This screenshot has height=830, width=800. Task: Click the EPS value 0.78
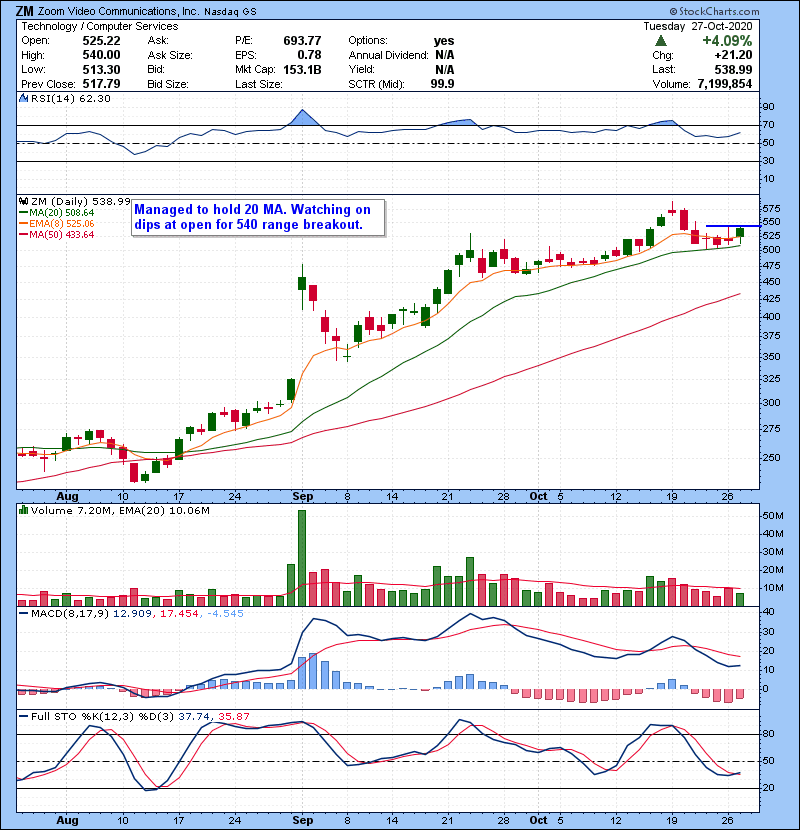pyautogui.click(x=309, y=55)
